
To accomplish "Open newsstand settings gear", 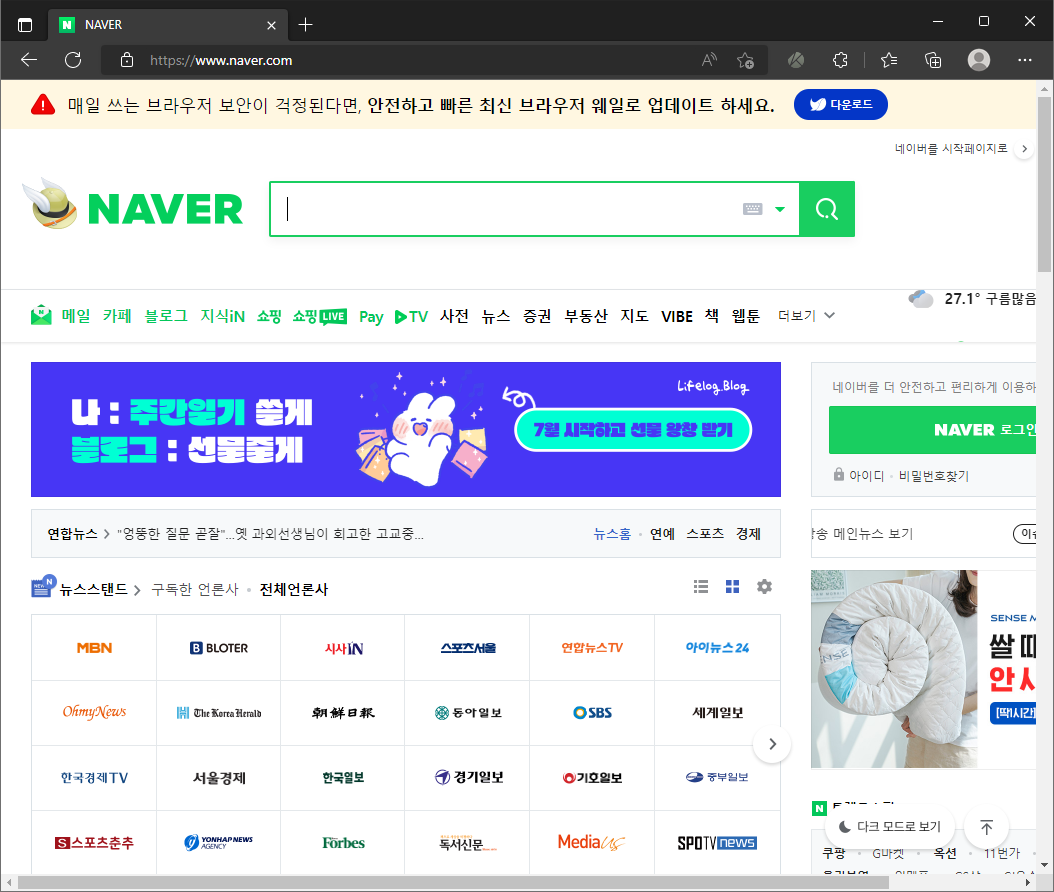I will point(764,587).
